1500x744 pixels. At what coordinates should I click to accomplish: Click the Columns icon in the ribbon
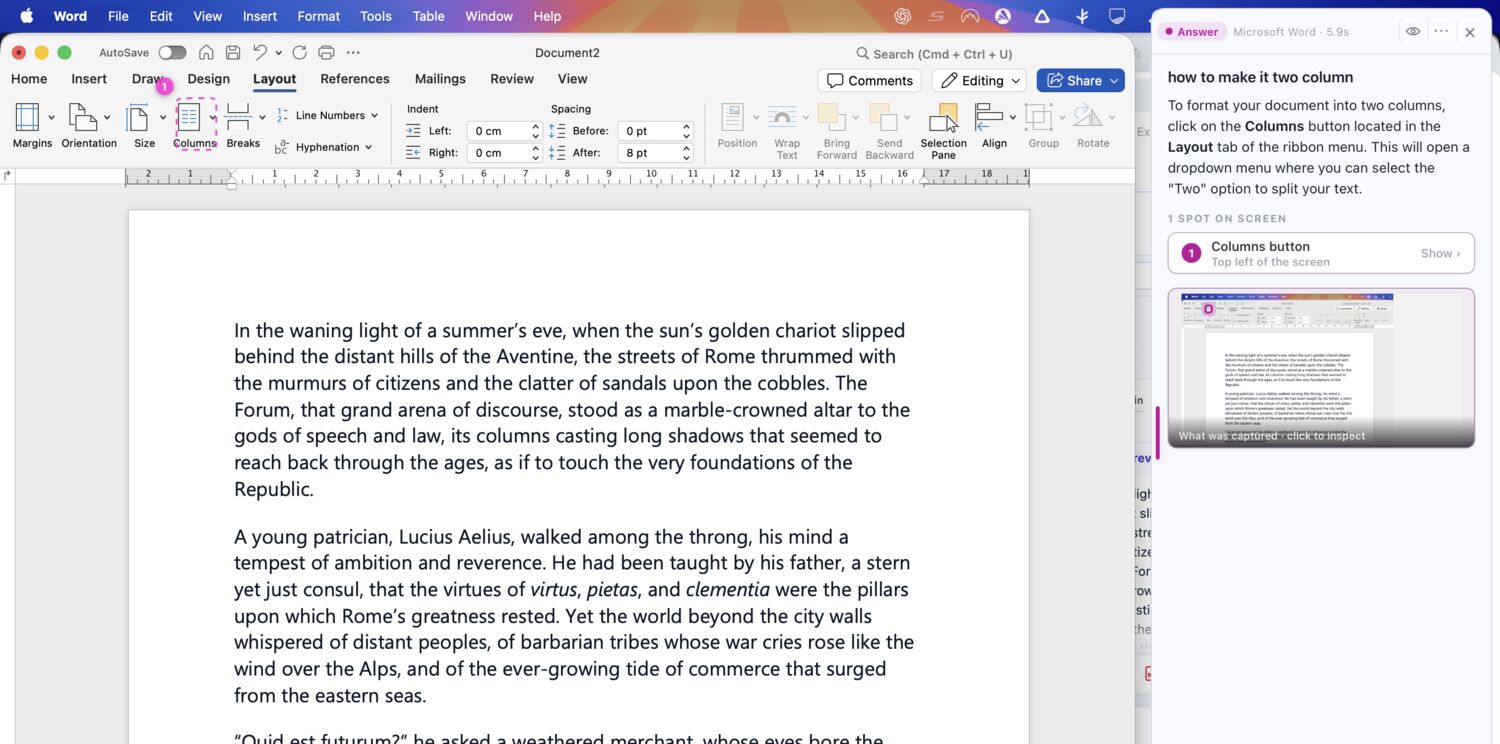tap(189, 118)
